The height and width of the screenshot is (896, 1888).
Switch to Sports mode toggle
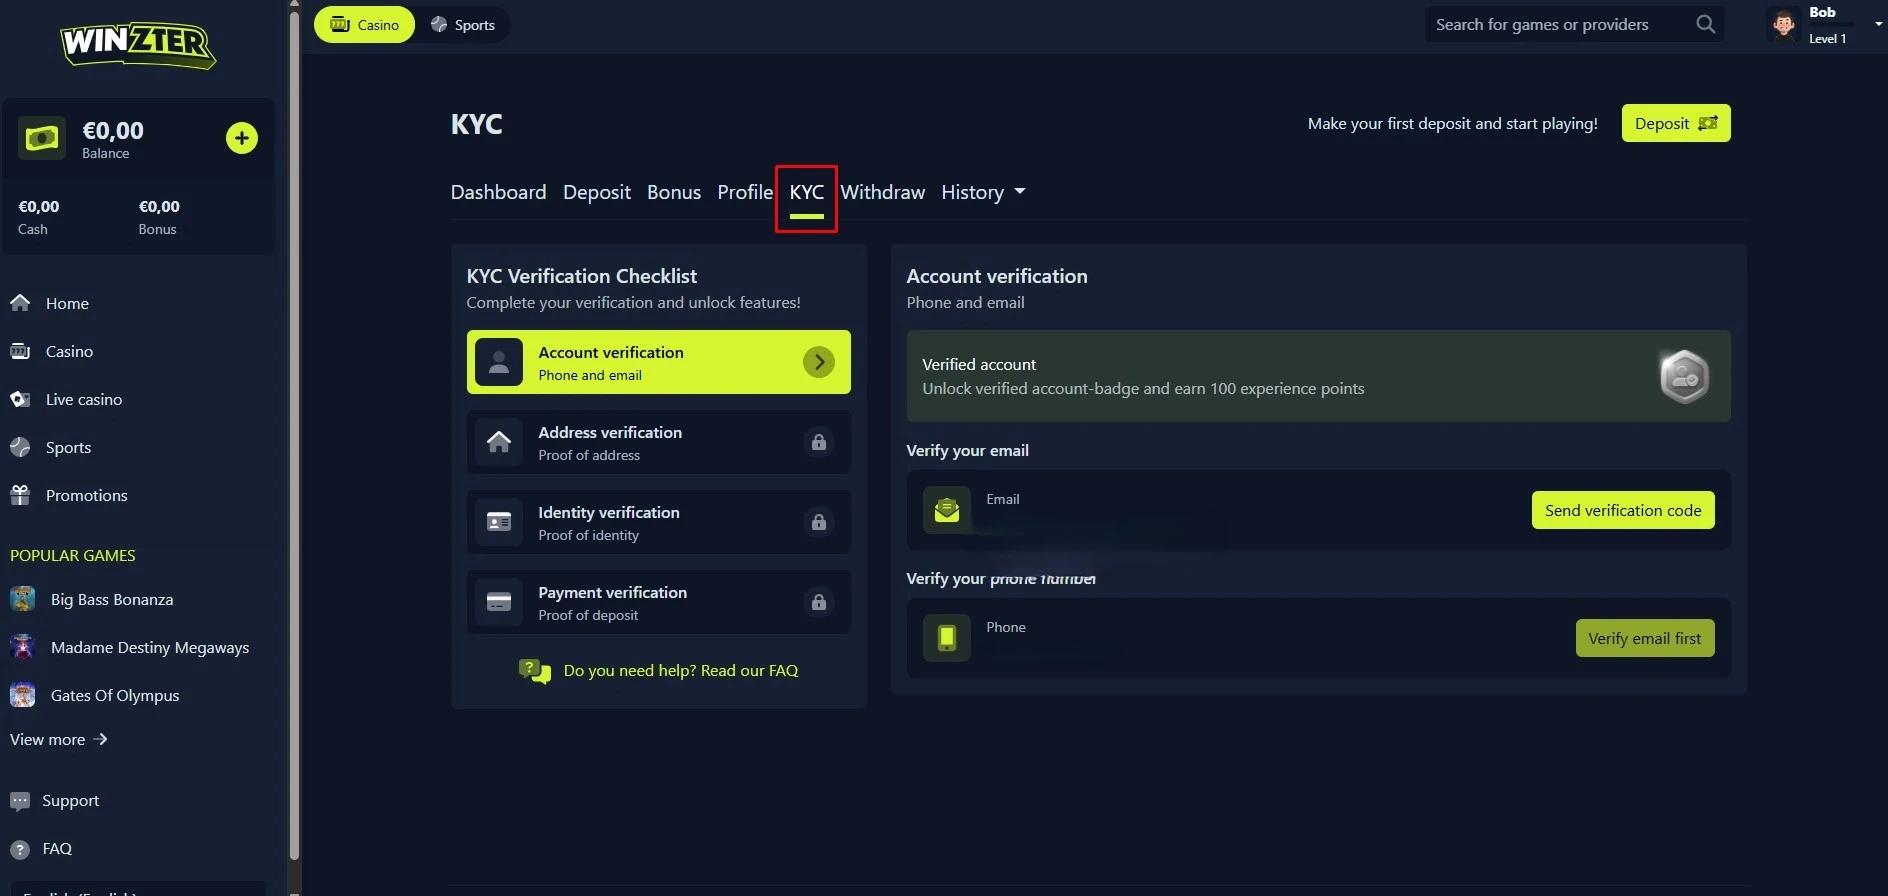click(x=463, y=25)
